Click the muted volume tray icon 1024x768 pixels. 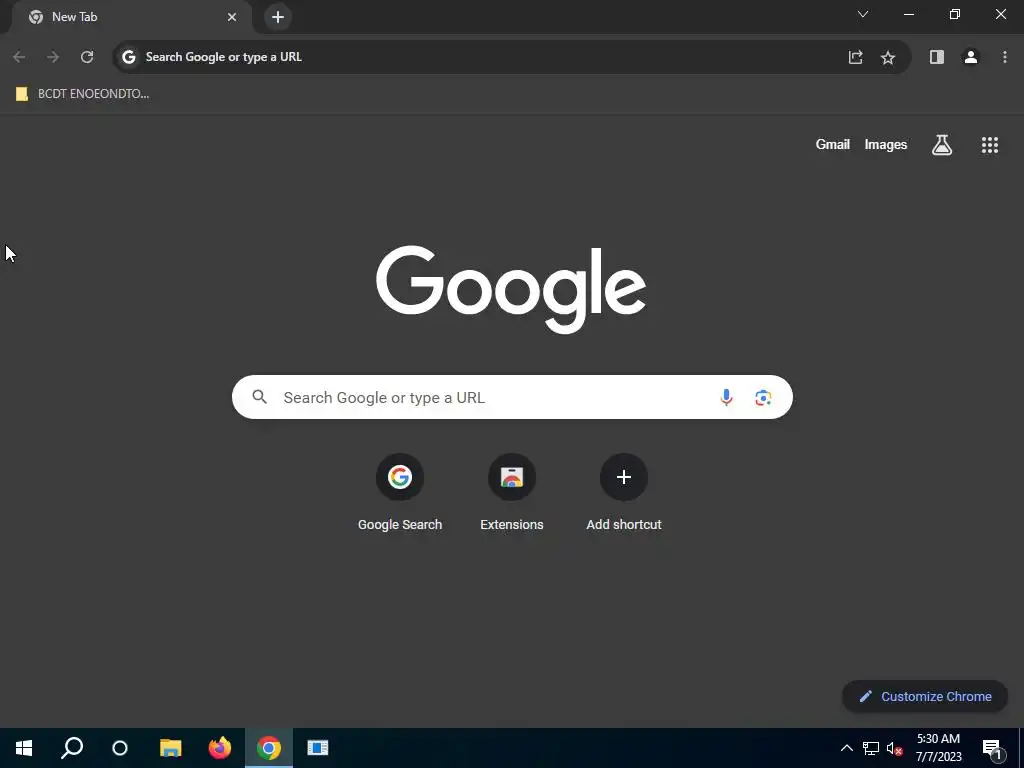coord(894,748)
